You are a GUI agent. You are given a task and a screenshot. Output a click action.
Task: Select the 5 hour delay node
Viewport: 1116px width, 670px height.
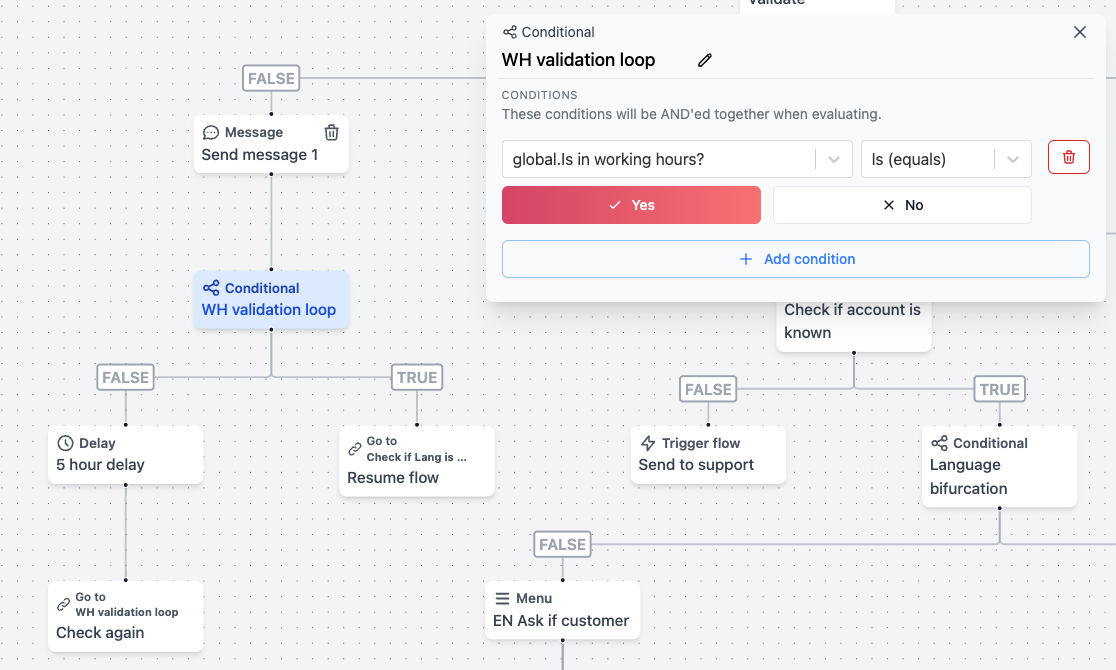125,453
